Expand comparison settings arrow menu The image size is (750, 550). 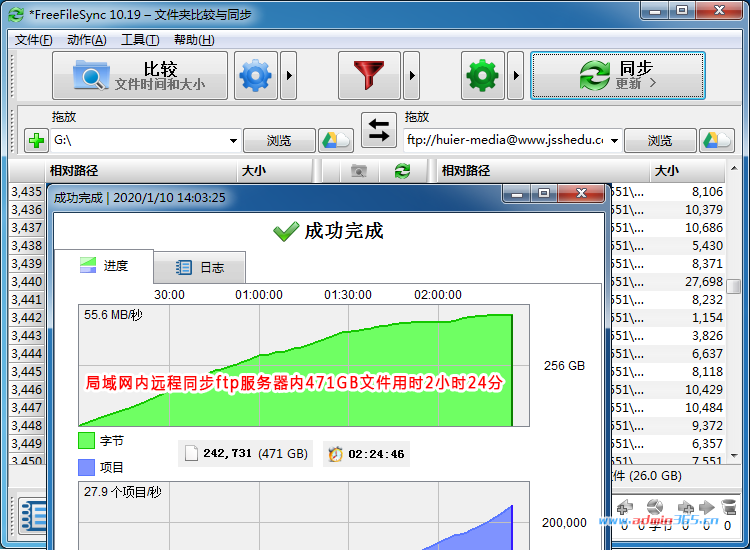288,76
